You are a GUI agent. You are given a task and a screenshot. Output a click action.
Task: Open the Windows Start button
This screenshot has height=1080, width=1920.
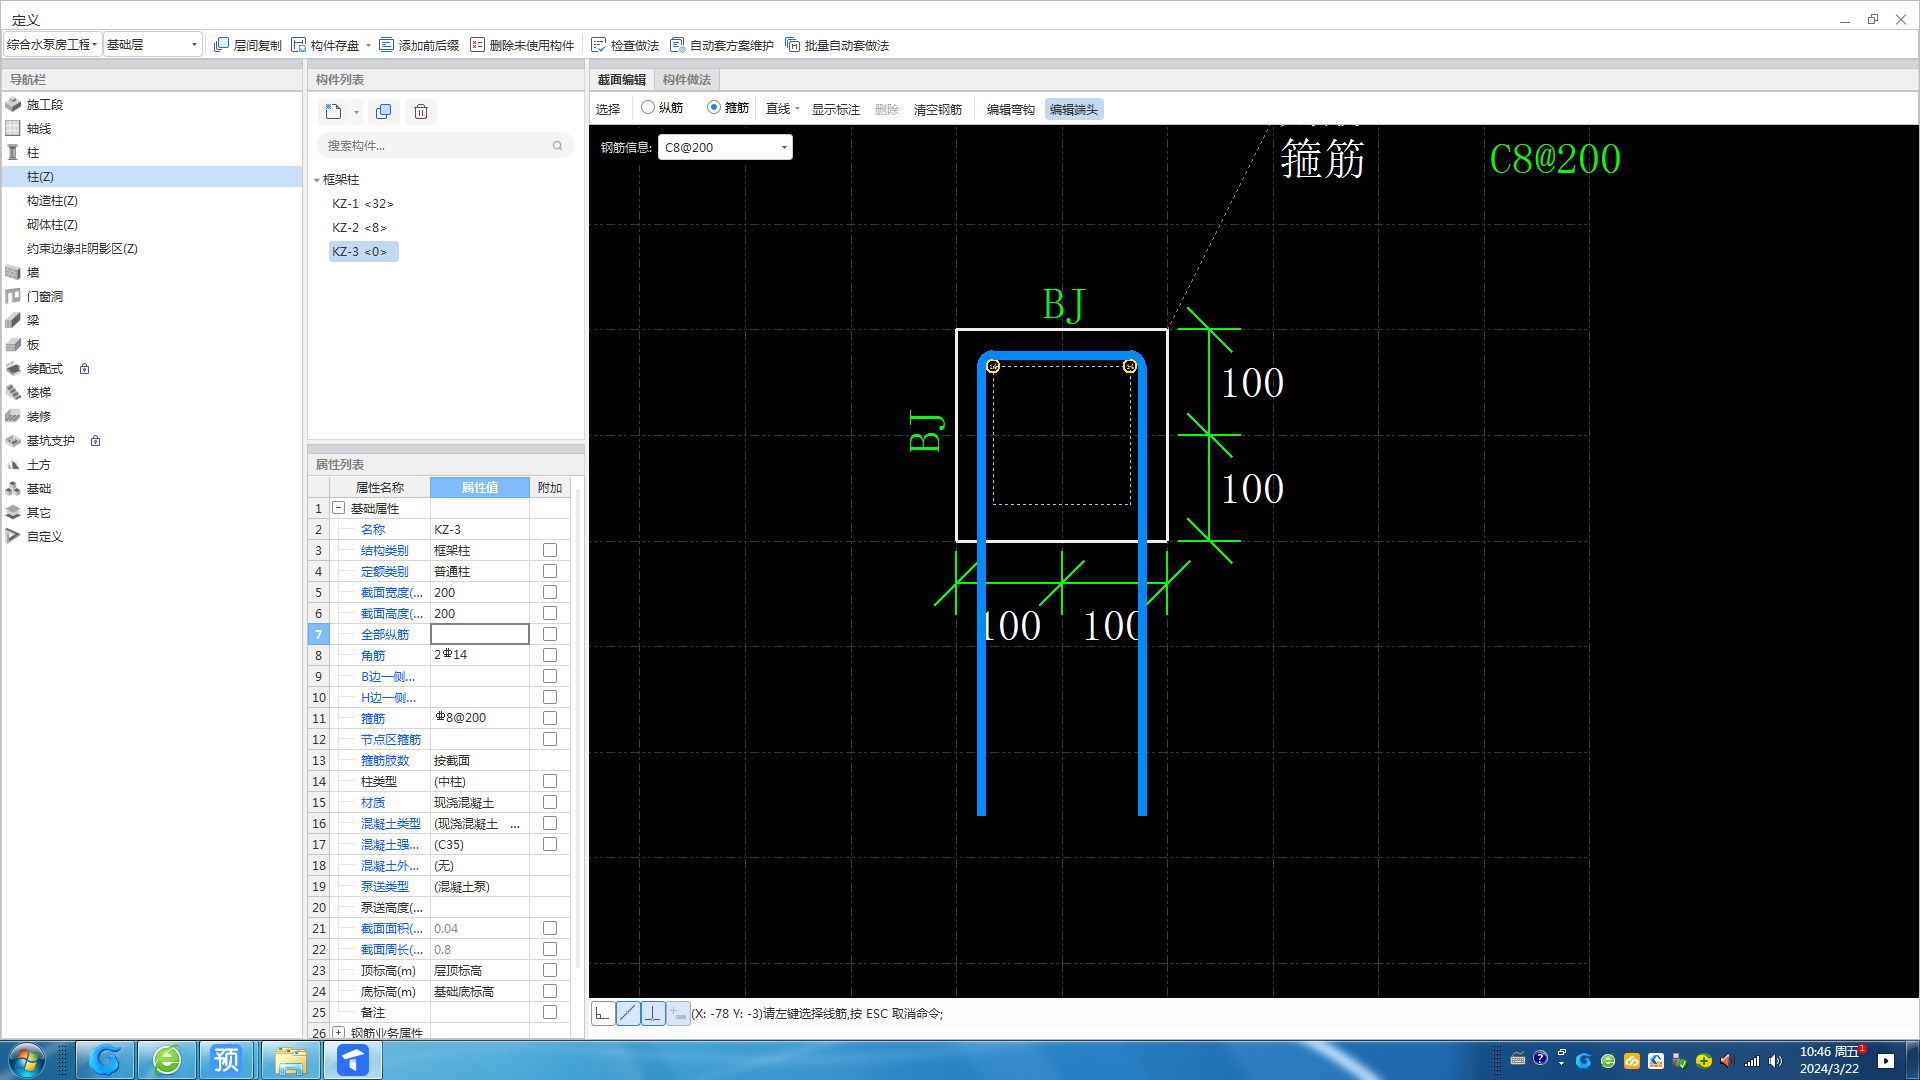click(27, 1060)
